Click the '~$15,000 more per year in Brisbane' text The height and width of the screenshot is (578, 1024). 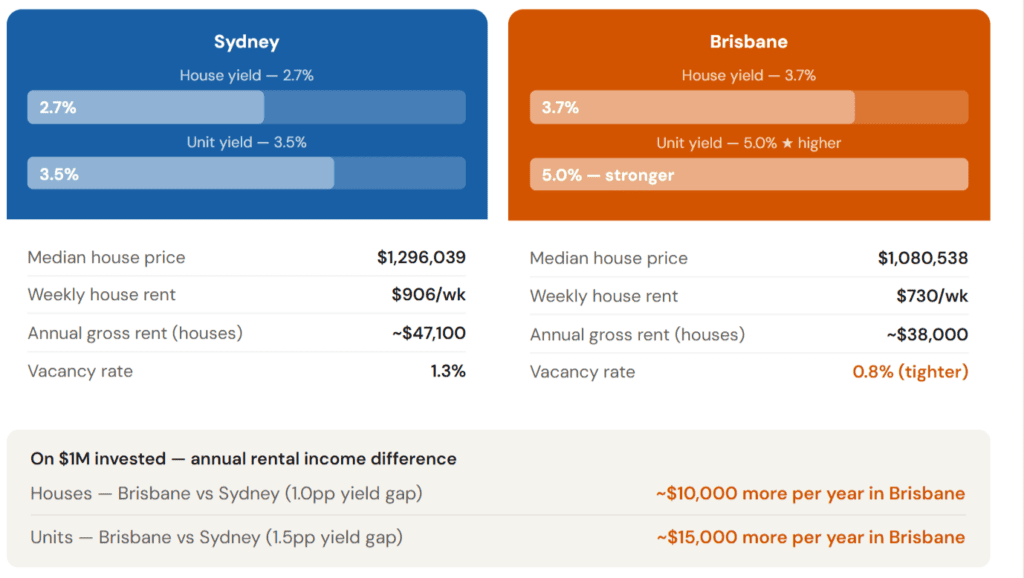tap(810, 537)
